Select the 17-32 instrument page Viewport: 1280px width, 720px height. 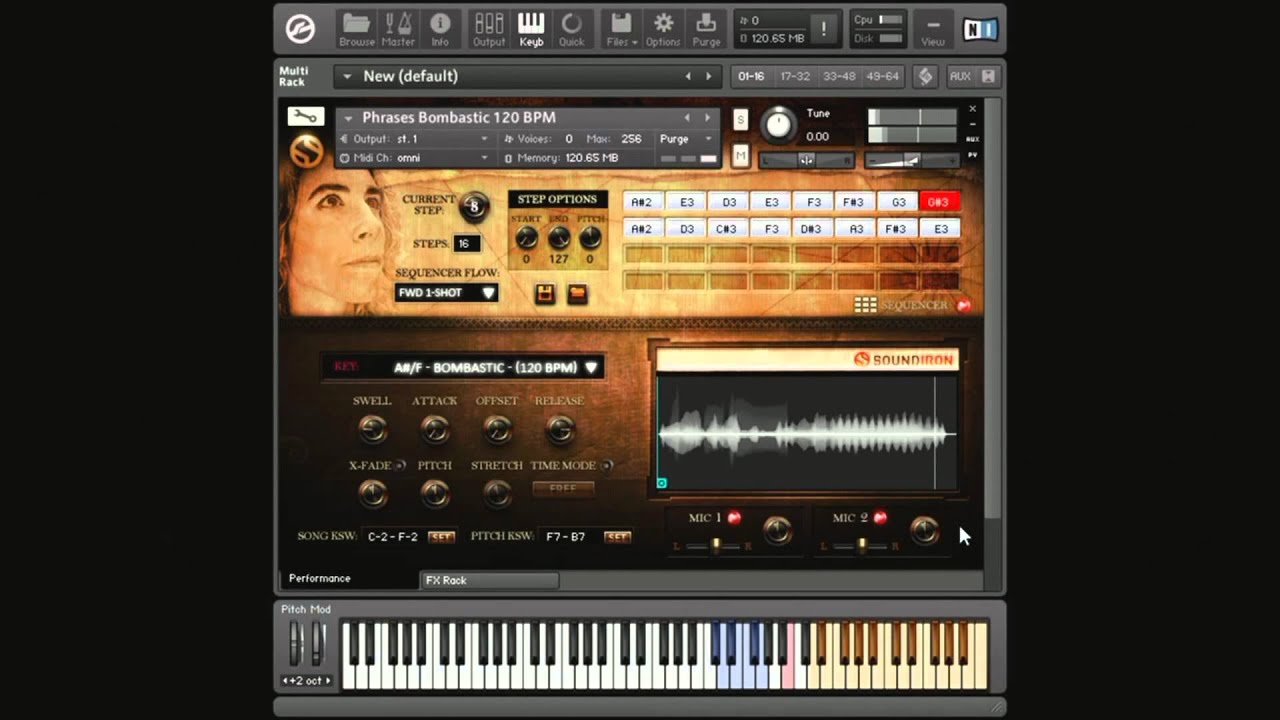pyautogui.click(x=795, y=76)
